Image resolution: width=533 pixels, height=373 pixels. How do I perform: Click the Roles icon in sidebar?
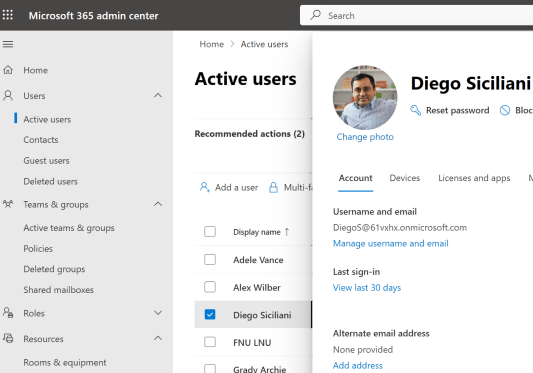click(8, 313)
